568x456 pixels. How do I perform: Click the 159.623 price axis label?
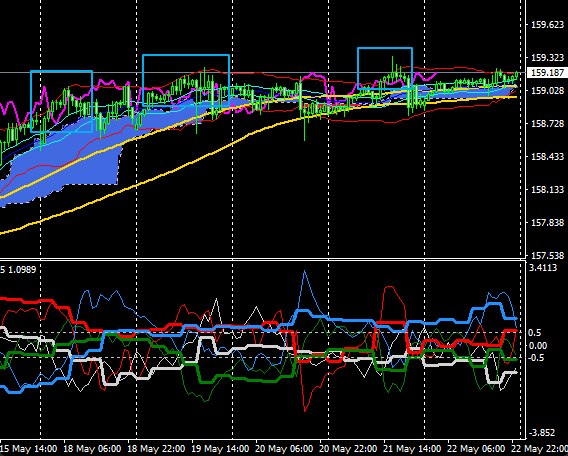[x=547, y=25]
